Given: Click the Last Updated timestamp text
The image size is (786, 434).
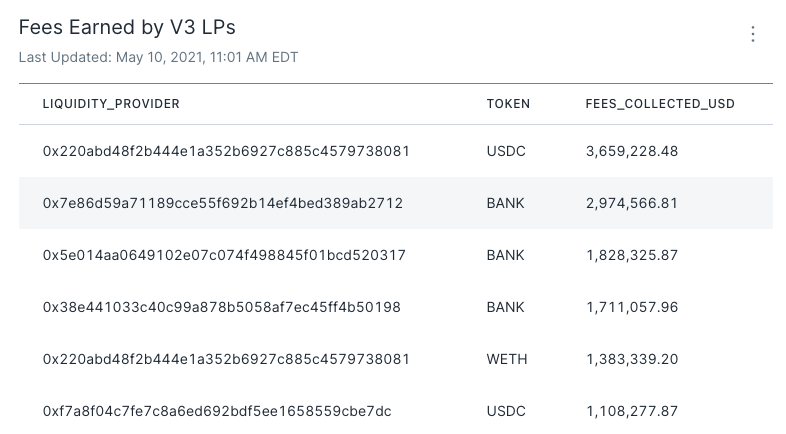Looking at the screenshot, I should tap(158, 57).
